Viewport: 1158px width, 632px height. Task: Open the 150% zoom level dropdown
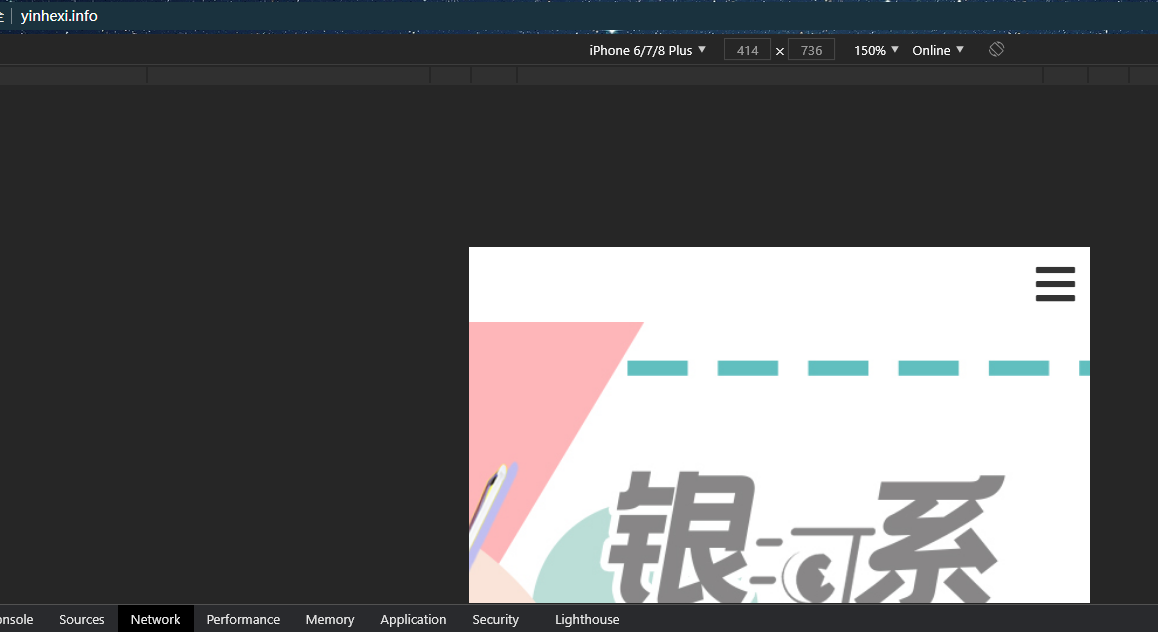click(874, 49)
